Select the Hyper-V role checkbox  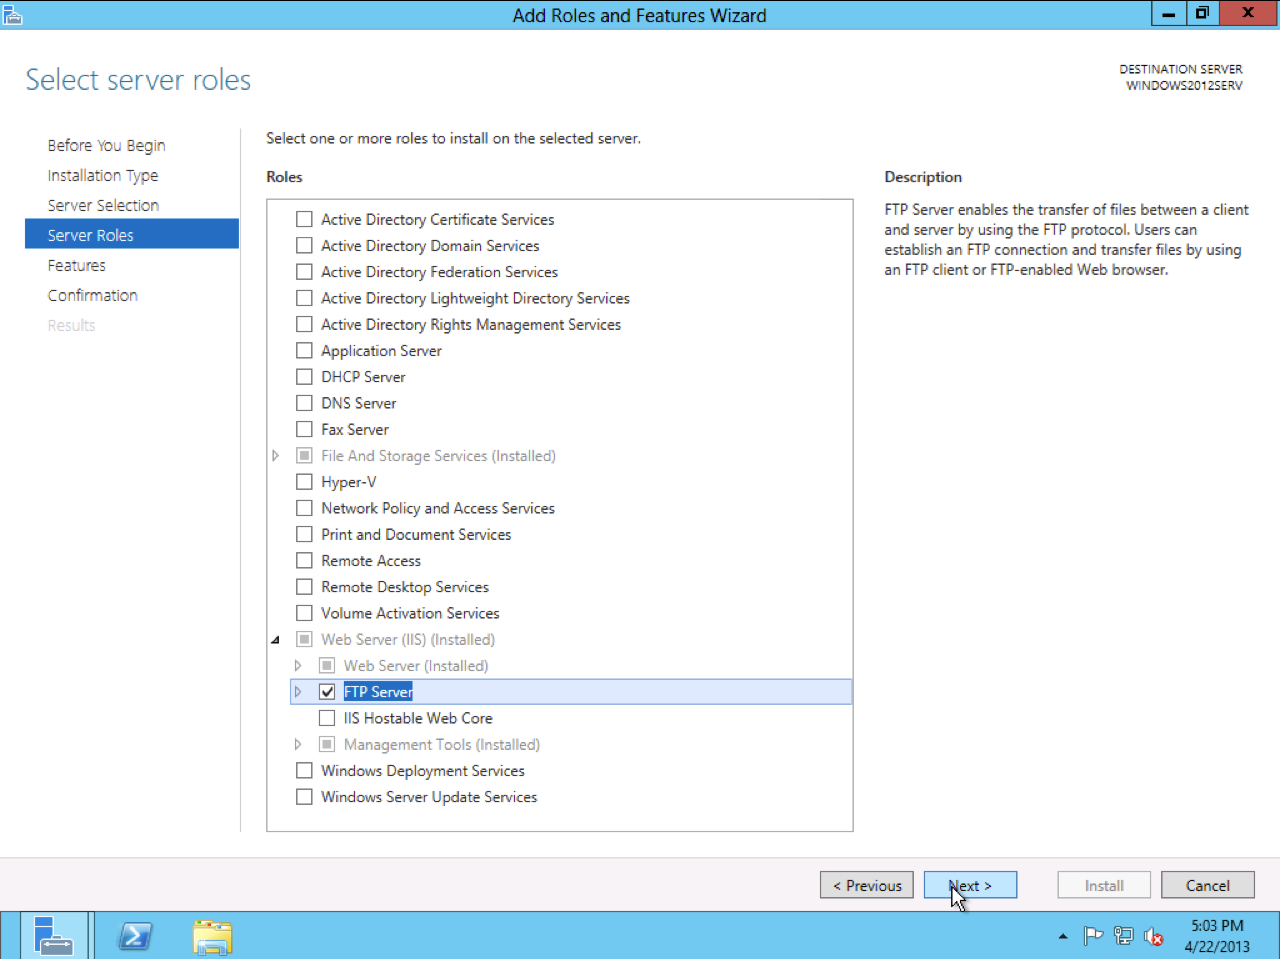pyautogui.click(x=305, y=482)
